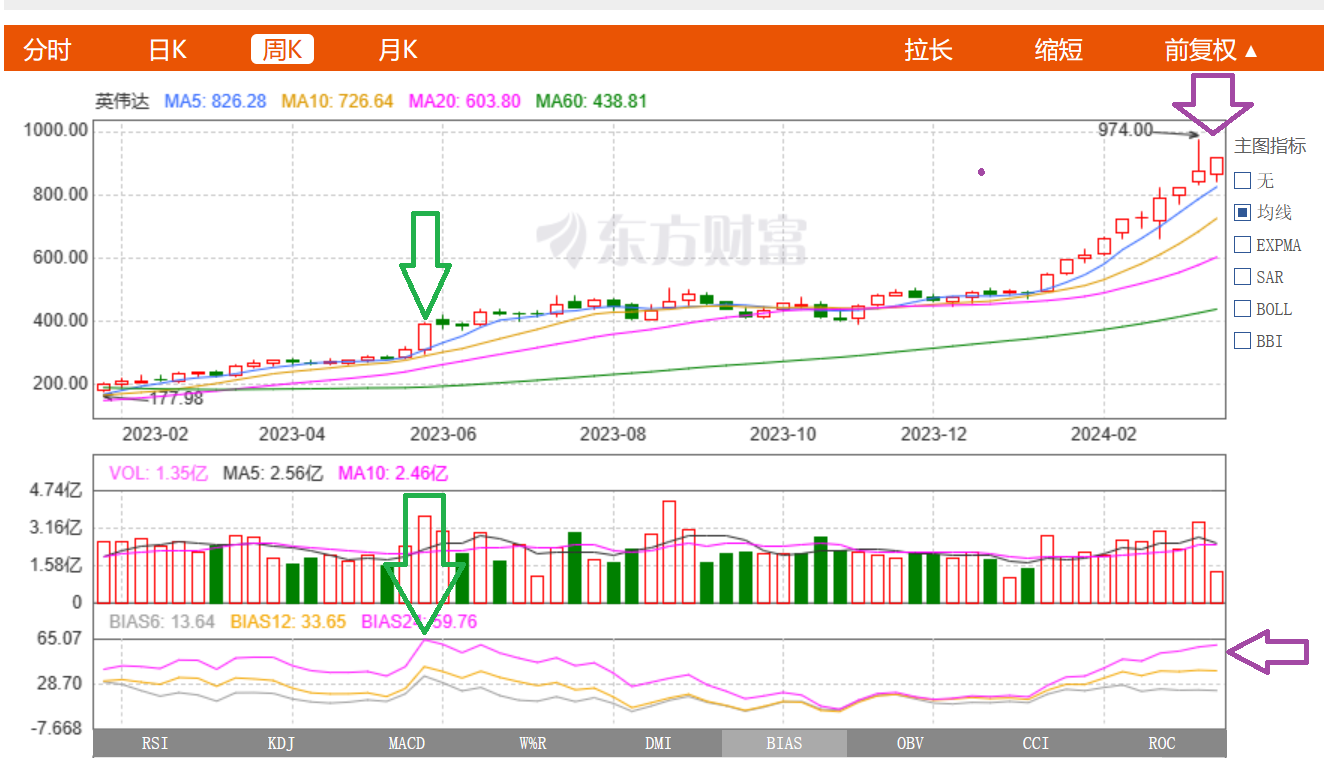Switch to the KDJ indicator tab

(x=281, y=744)
